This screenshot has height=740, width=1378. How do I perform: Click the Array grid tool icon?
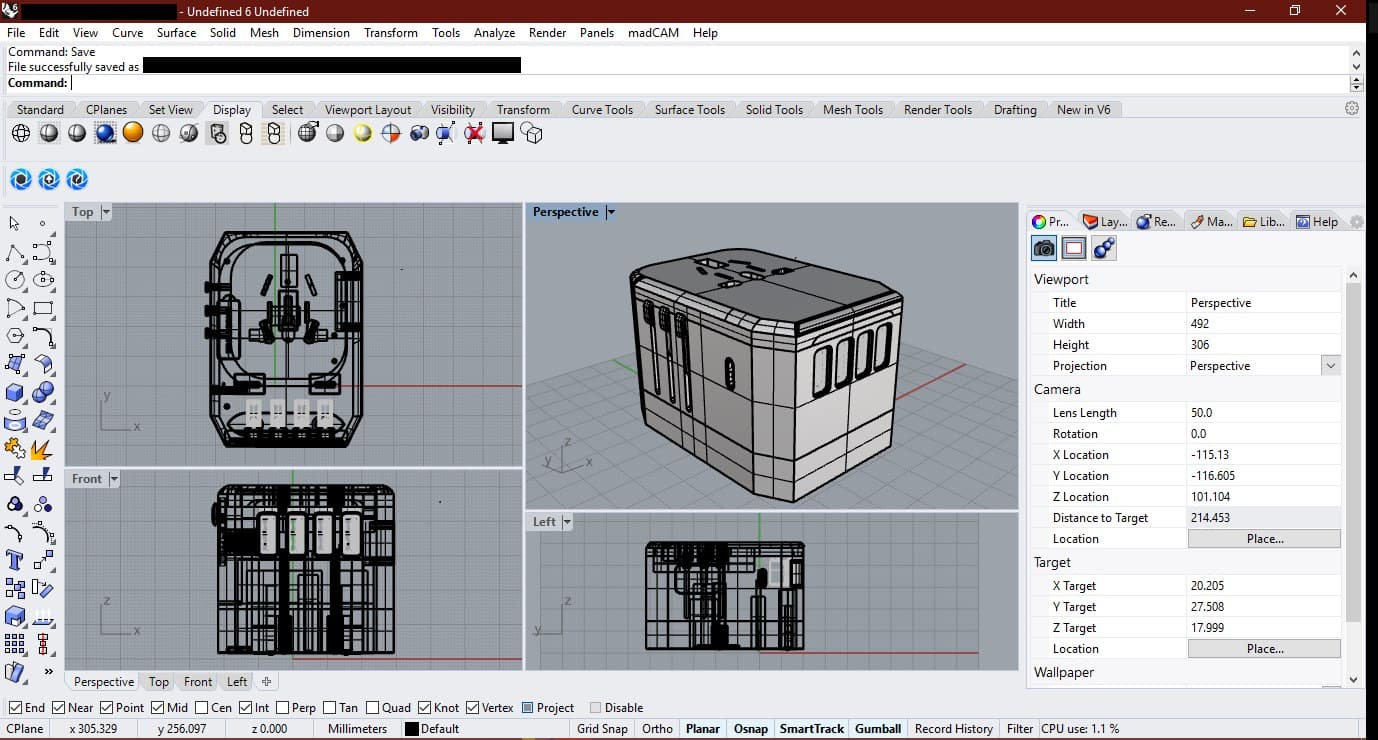(x=15, y=644)
